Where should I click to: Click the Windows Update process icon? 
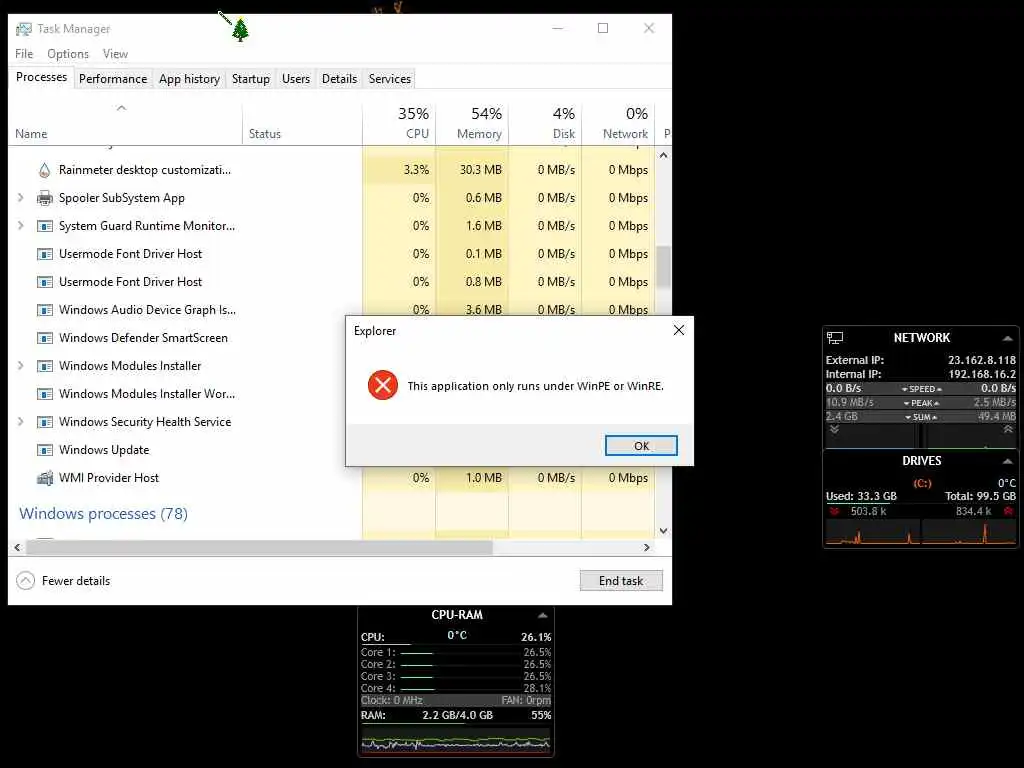(44, 451)
